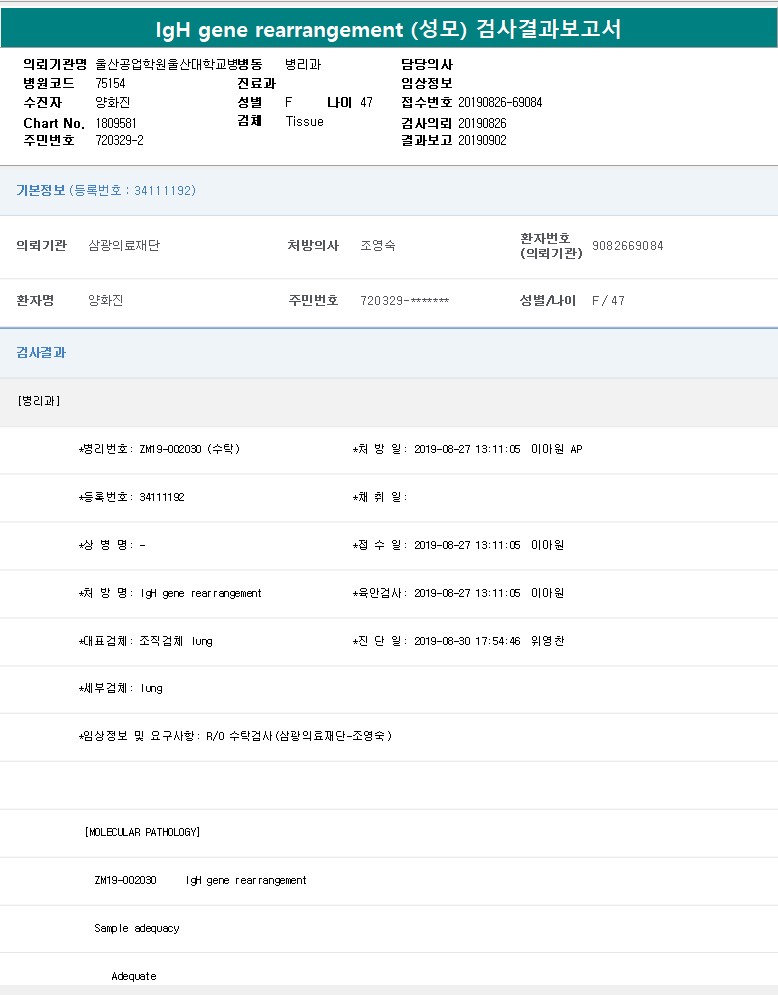Click the 기본정보 section header

click(41, 190)
